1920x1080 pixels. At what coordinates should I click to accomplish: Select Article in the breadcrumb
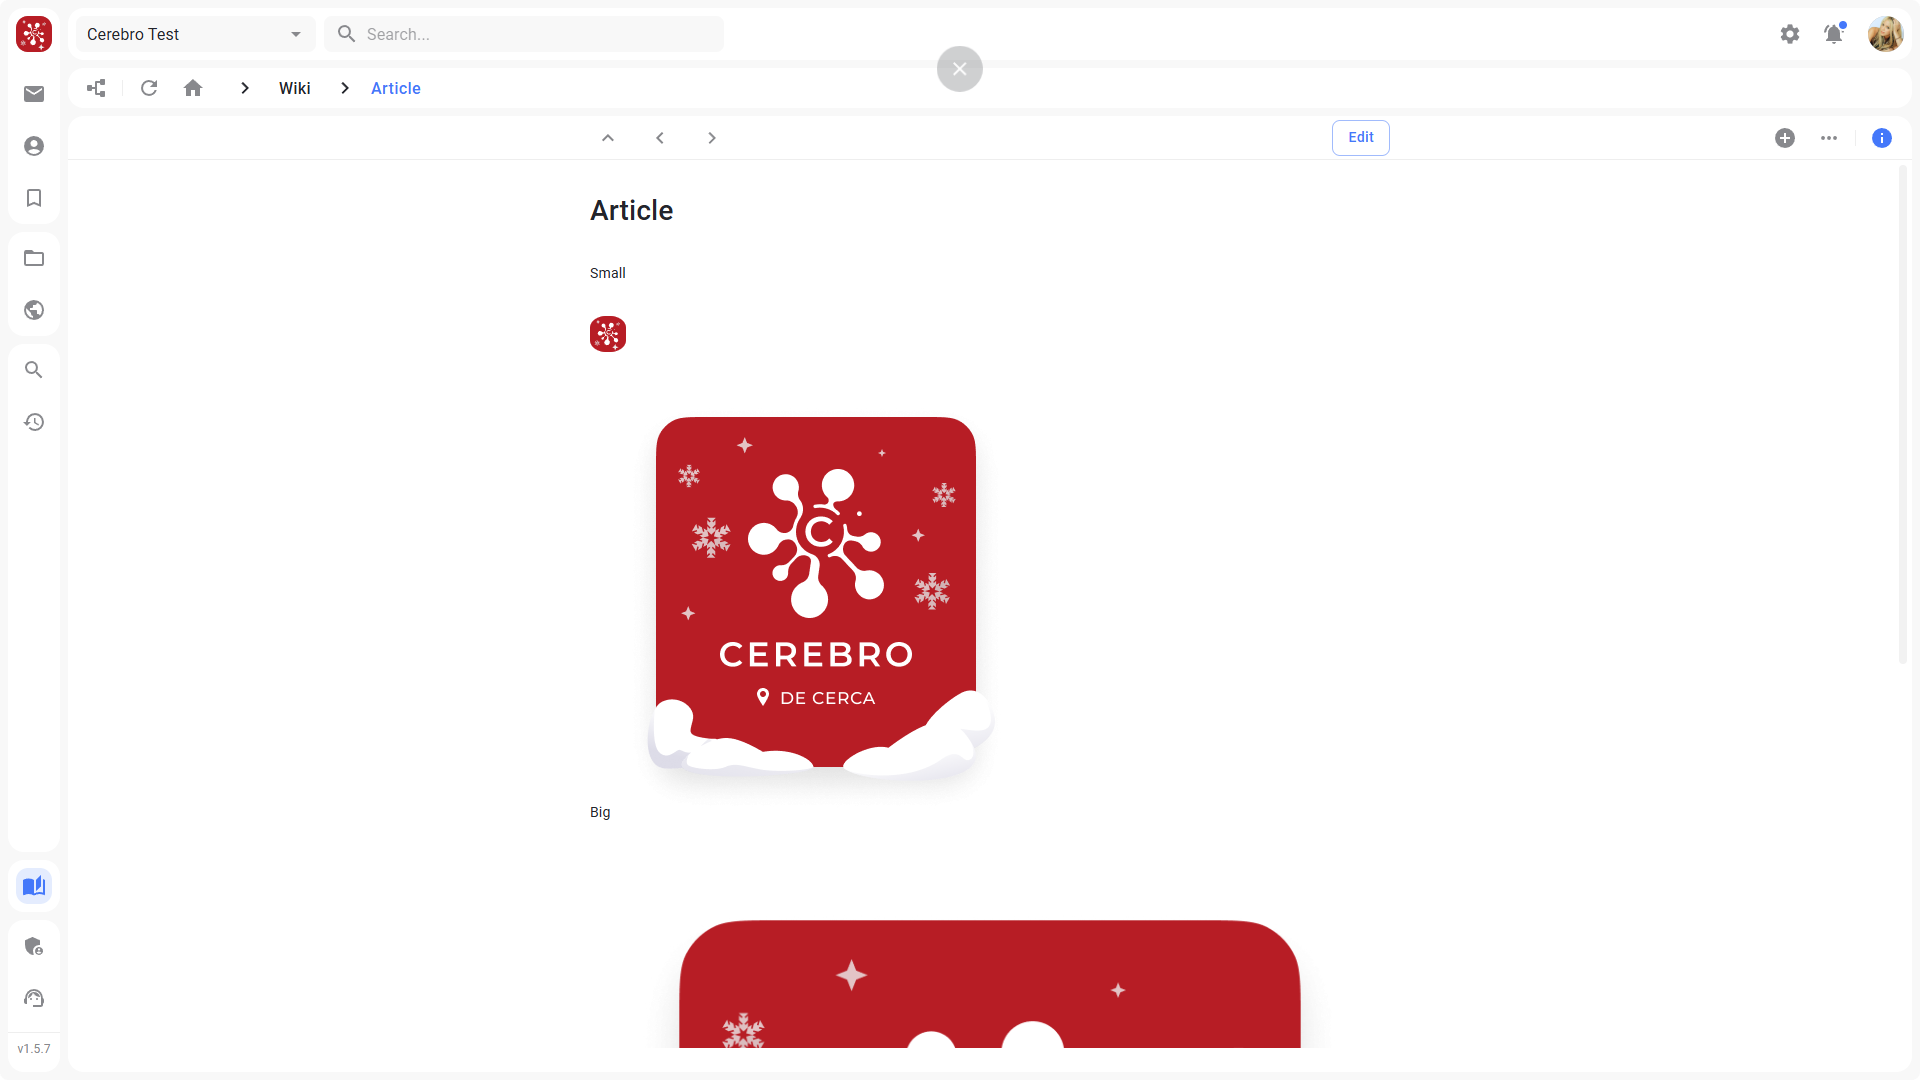click(x=396, y=88)
